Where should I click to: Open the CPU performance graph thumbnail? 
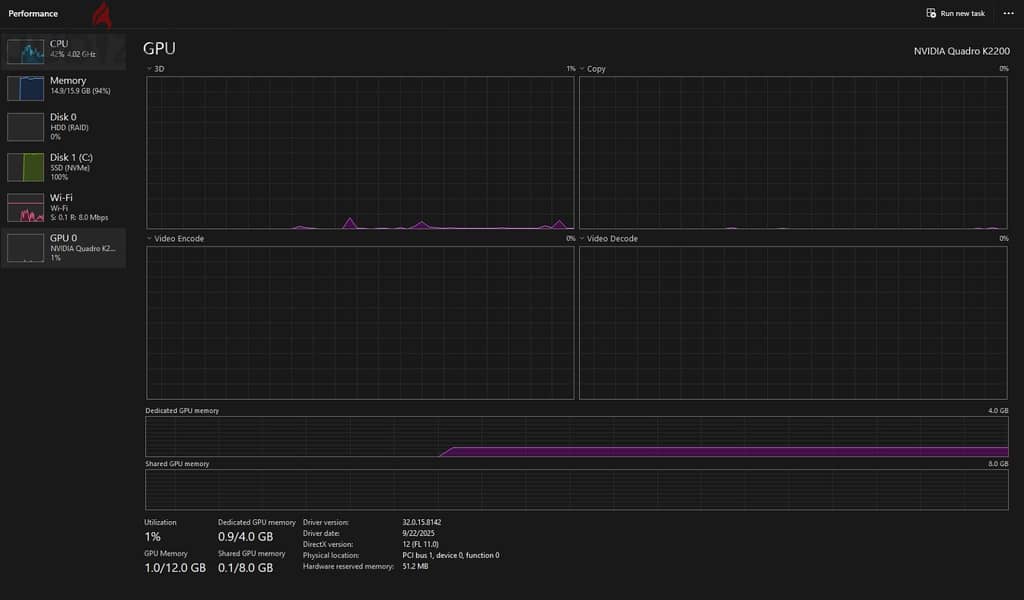(x=25, y=51)
